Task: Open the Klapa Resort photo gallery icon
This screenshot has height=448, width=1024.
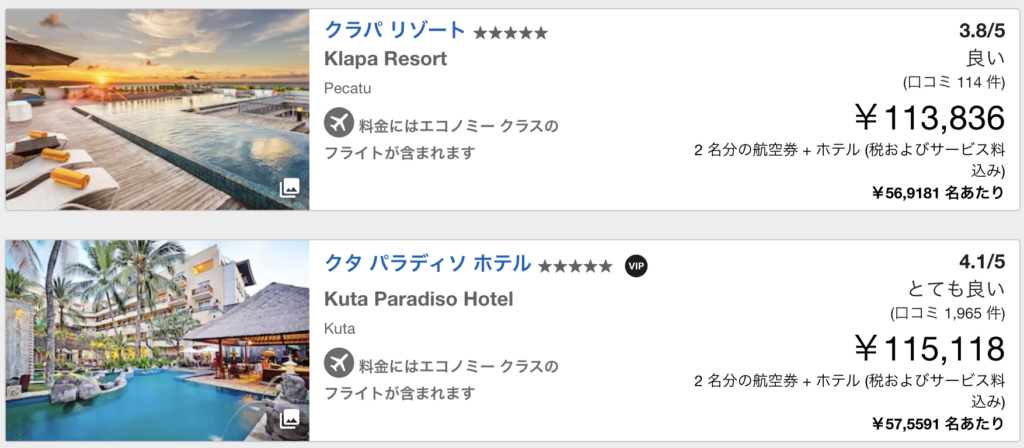Action: [x=289, y=188]
